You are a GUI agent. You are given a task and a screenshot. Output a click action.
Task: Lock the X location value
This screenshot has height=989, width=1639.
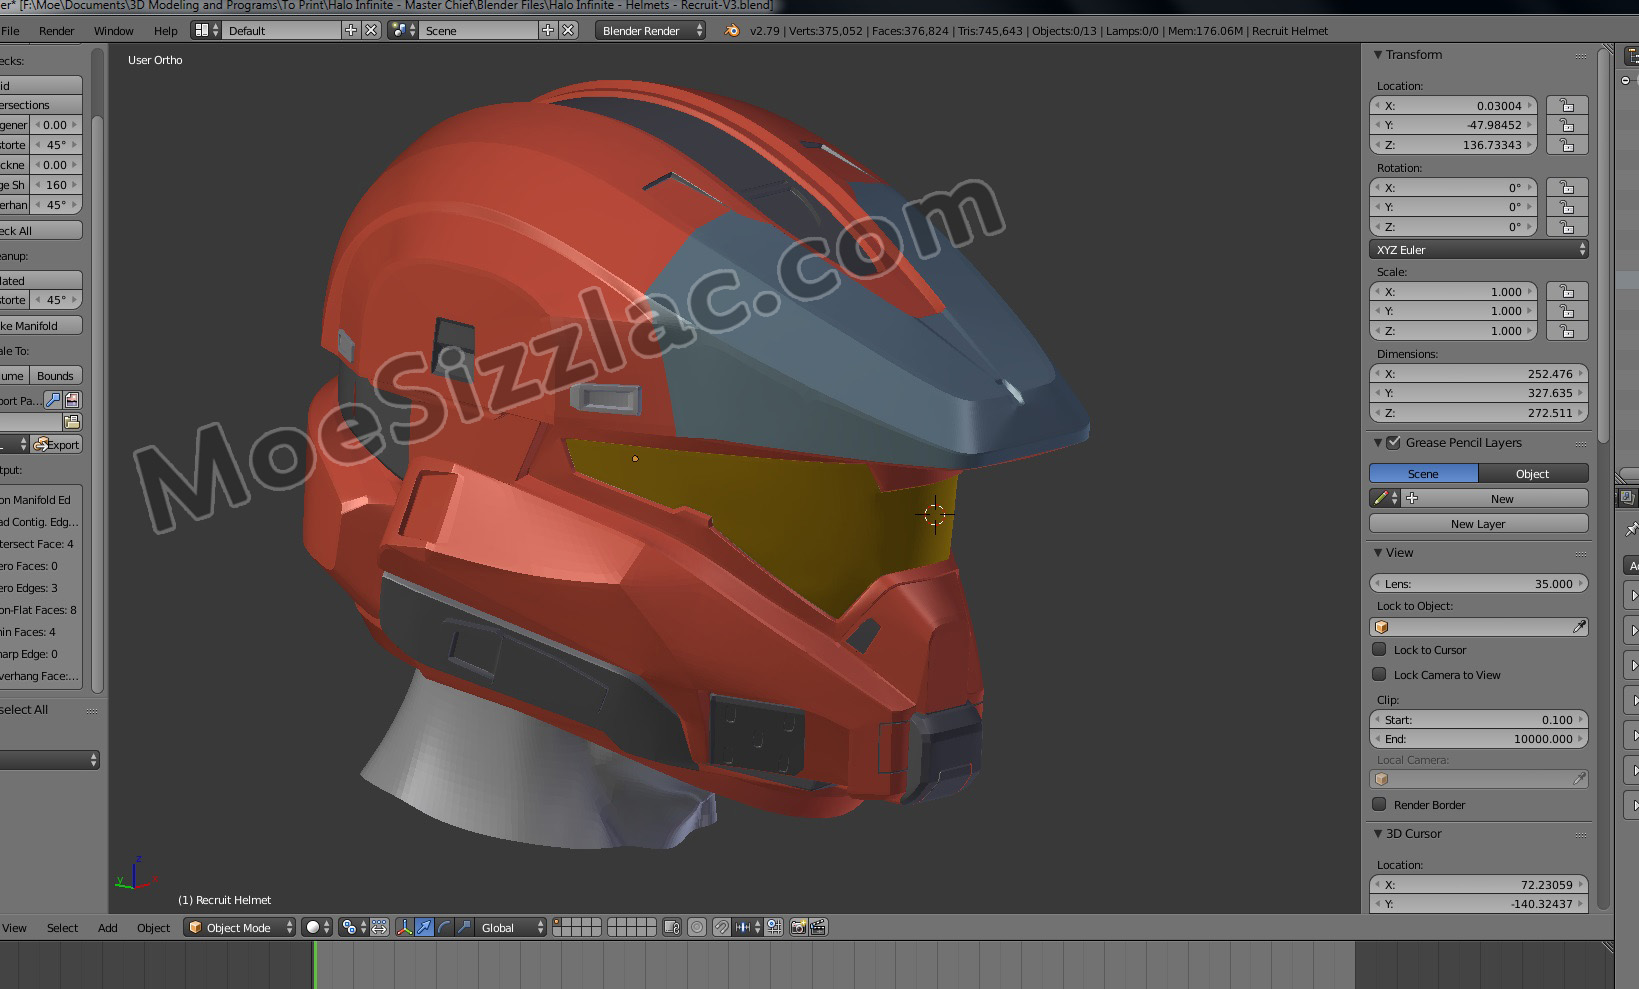[1567, 106]
